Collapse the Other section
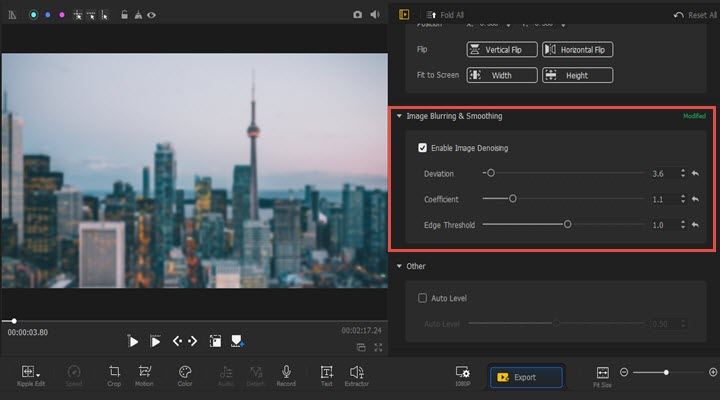720x400 pixels. point(400,266)
